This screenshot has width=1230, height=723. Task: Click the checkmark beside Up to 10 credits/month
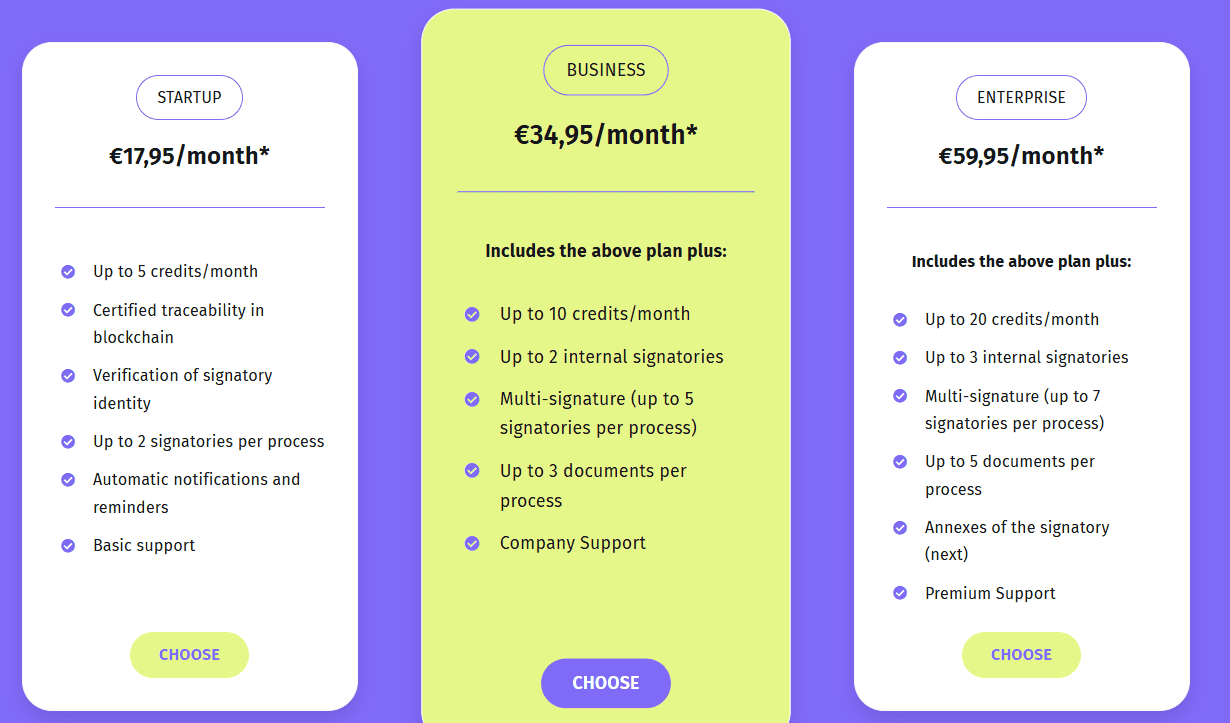pyautogui.click(x=471, y=313)
